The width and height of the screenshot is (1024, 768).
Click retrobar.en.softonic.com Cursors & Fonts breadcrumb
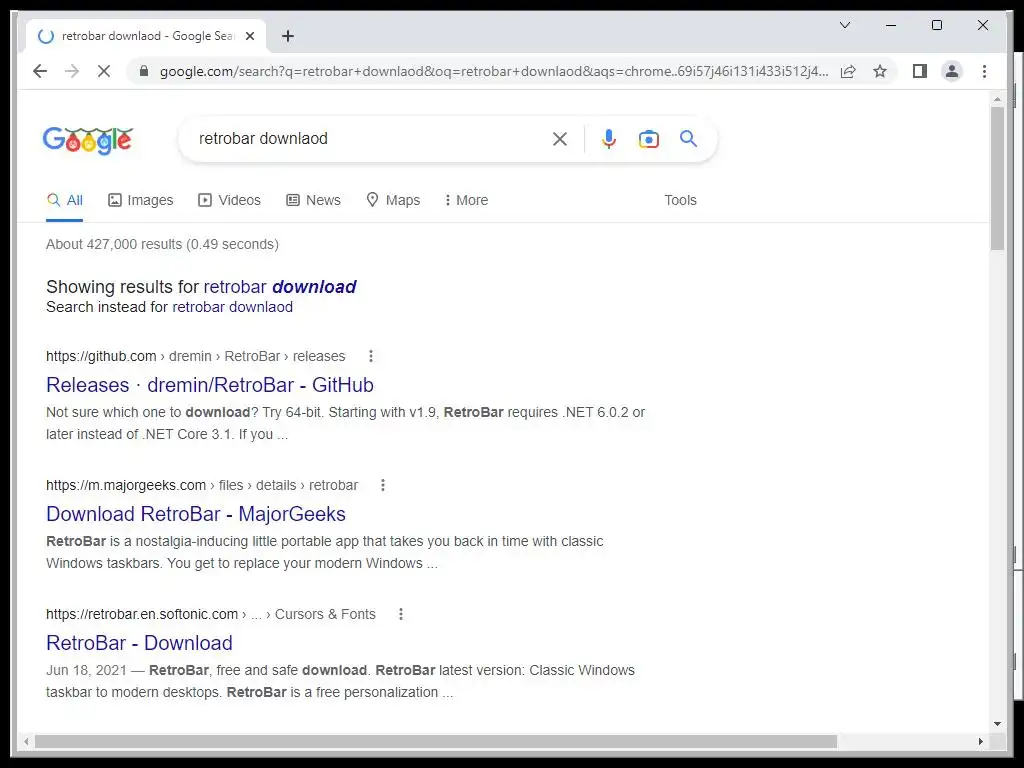(211, 614)
